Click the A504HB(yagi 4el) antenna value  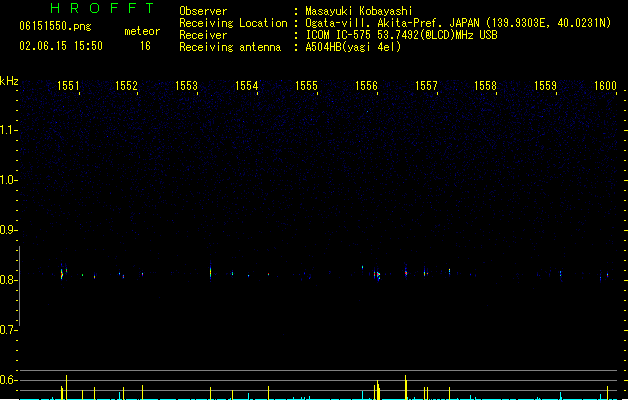[x=353, y=47]
